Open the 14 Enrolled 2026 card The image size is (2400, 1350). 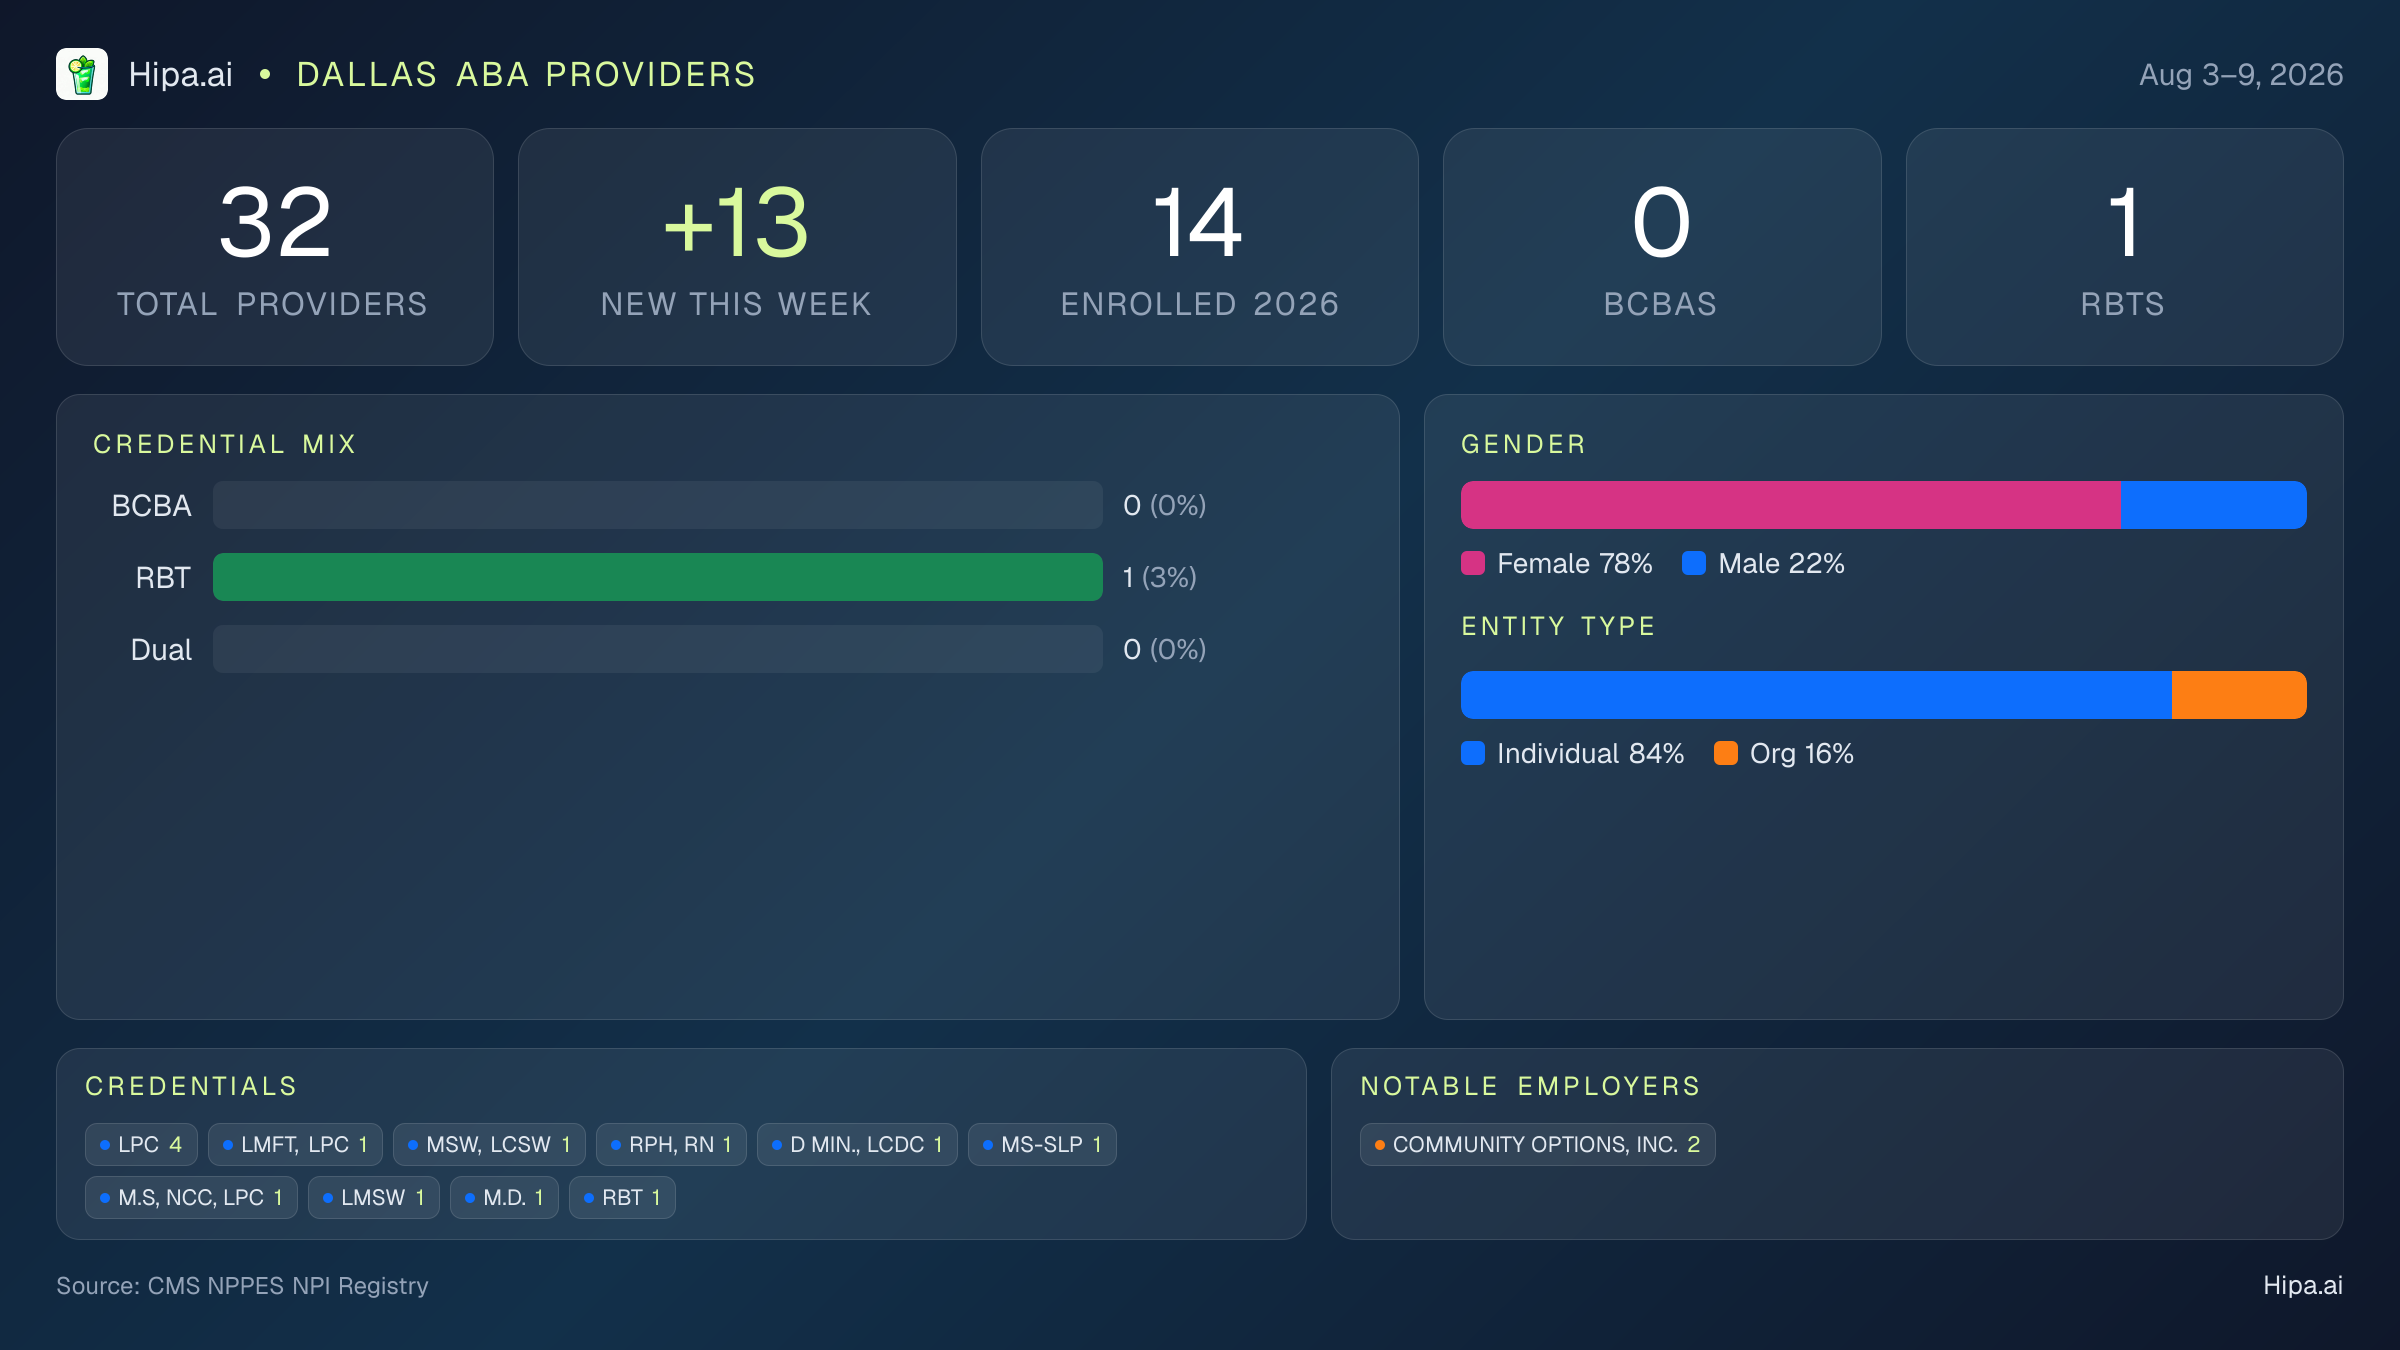pos(1200,247)
